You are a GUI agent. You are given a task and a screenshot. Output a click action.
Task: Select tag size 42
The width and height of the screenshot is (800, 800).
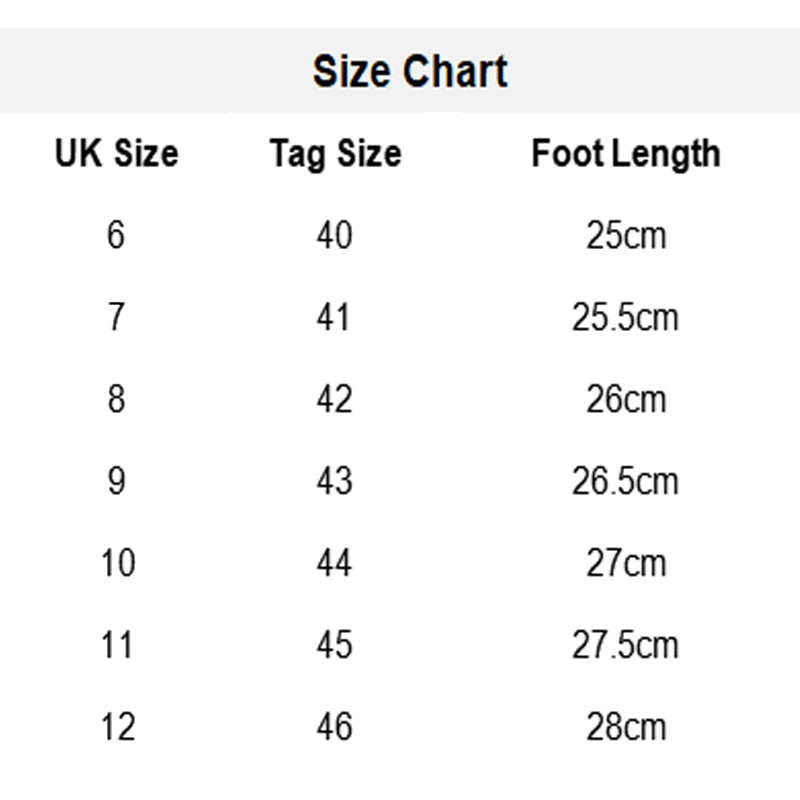[x=334, y=400]
